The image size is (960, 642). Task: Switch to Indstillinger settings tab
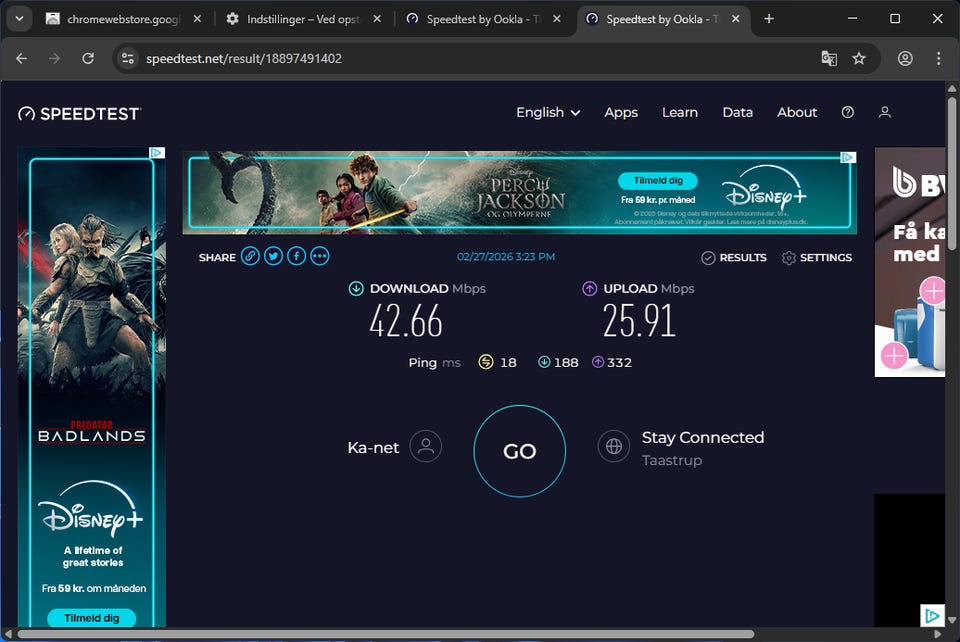coord(302,19)
